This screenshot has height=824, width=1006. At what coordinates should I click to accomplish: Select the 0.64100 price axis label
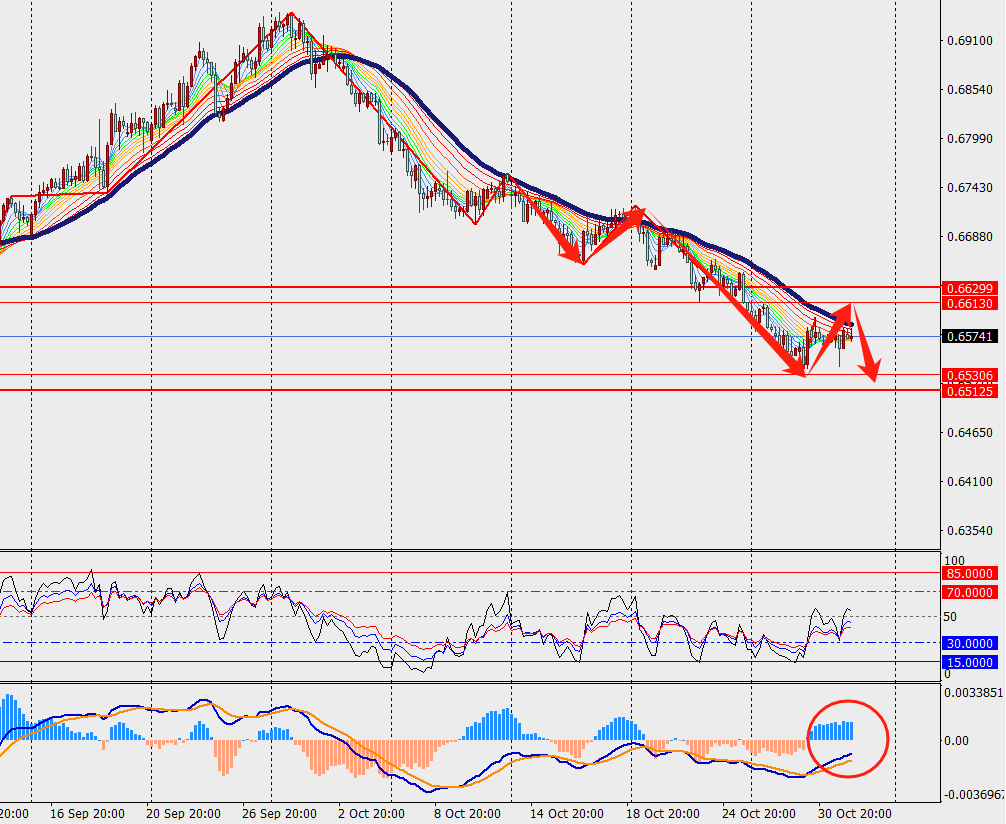point(968,483)
